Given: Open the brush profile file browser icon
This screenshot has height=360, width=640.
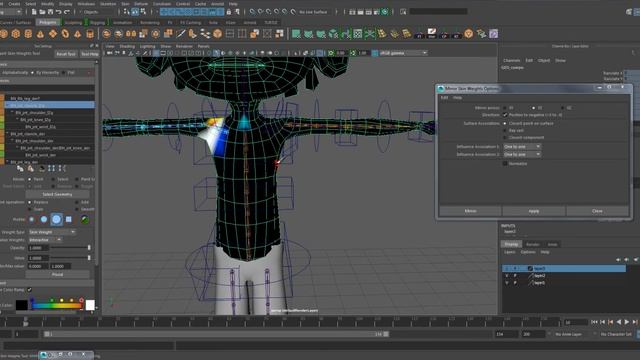Looking at the screenshot, I should (x=84, y=220).
